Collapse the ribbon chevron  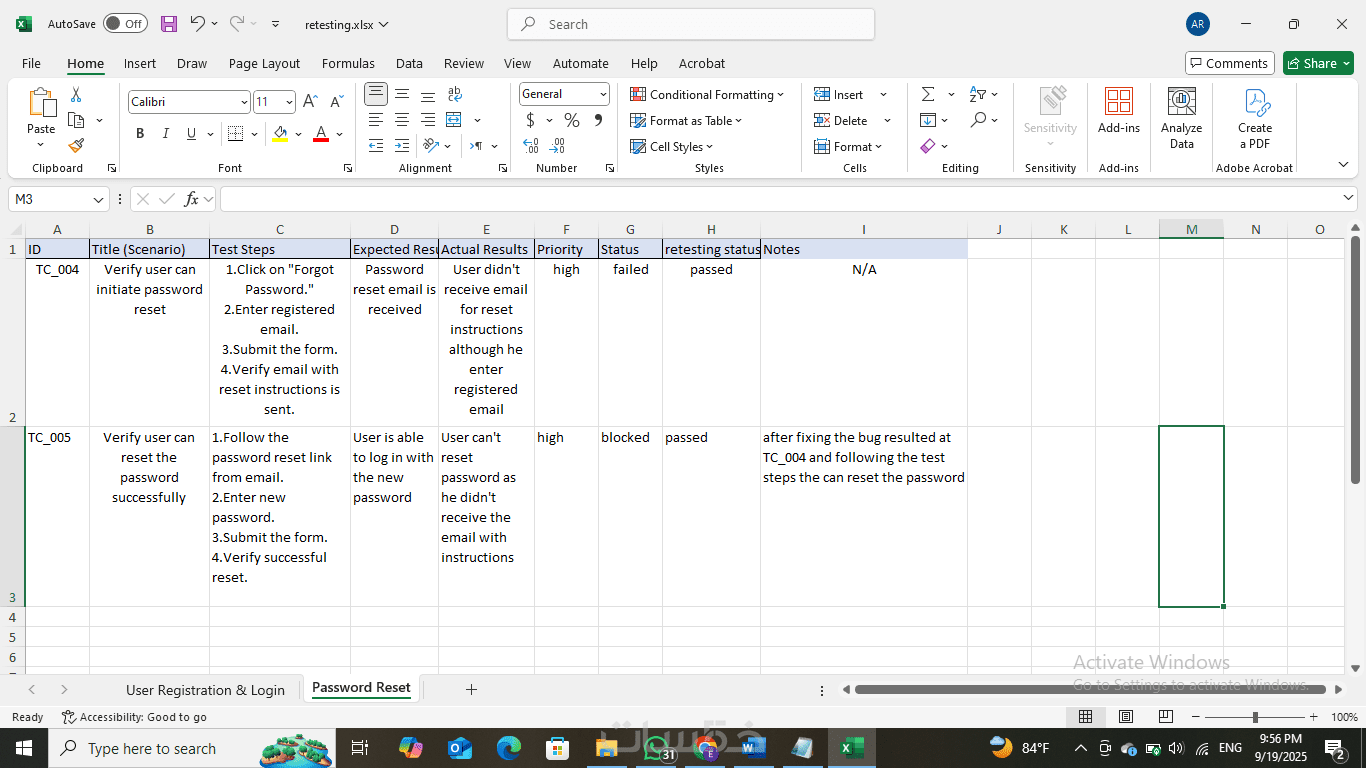coord(1343,165)
